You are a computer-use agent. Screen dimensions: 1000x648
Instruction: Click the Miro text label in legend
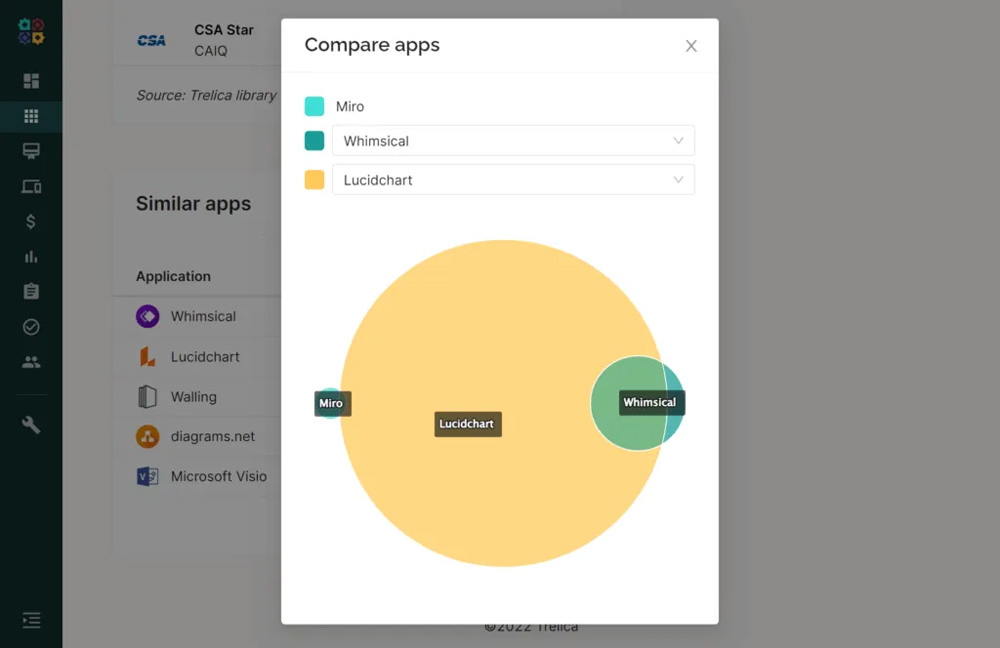point(349,107)
